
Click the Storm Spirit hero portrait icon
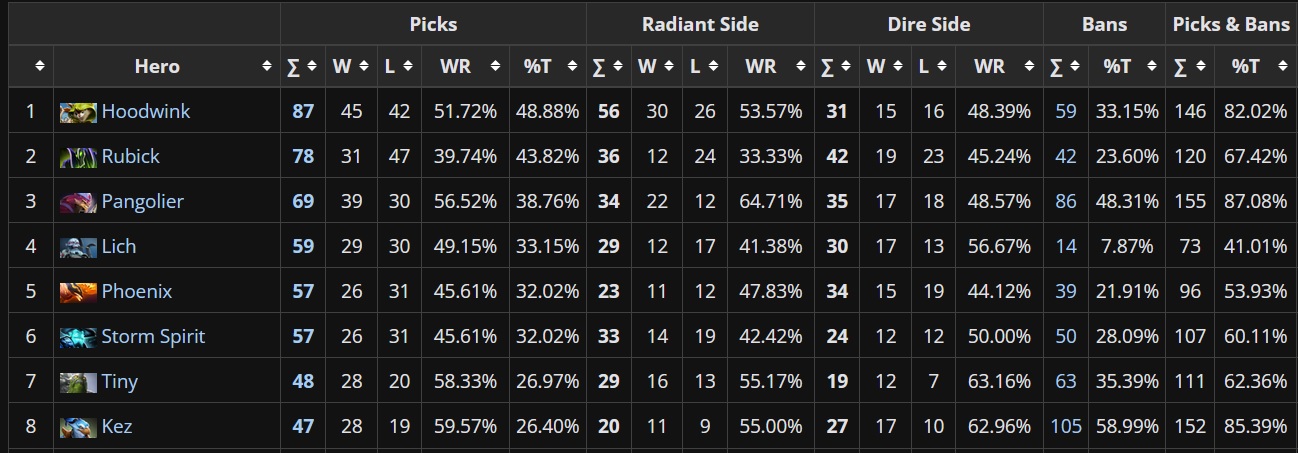click(78, 336)
